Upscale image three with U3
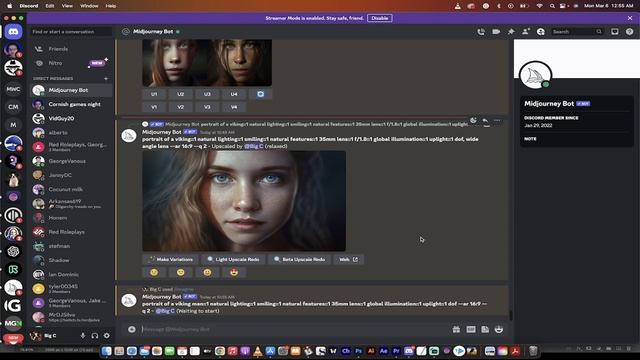This screenshot has height=360, width=640. point(207,94)
